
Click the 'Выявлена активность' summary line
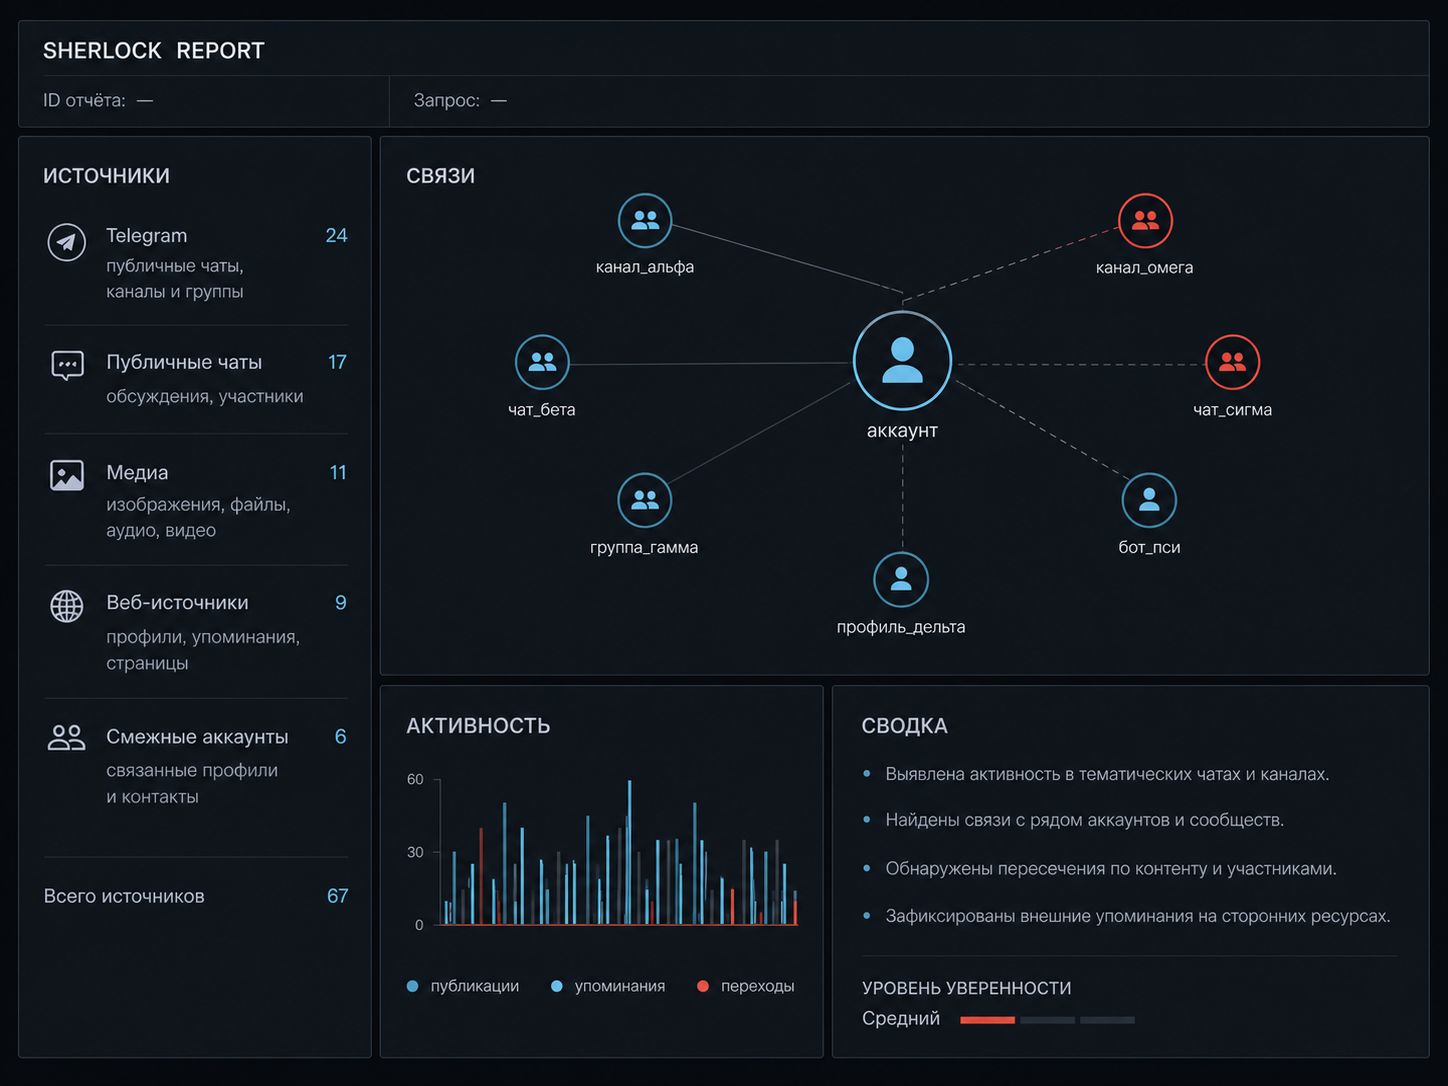pyautogui.click(x=1107, y=774)
